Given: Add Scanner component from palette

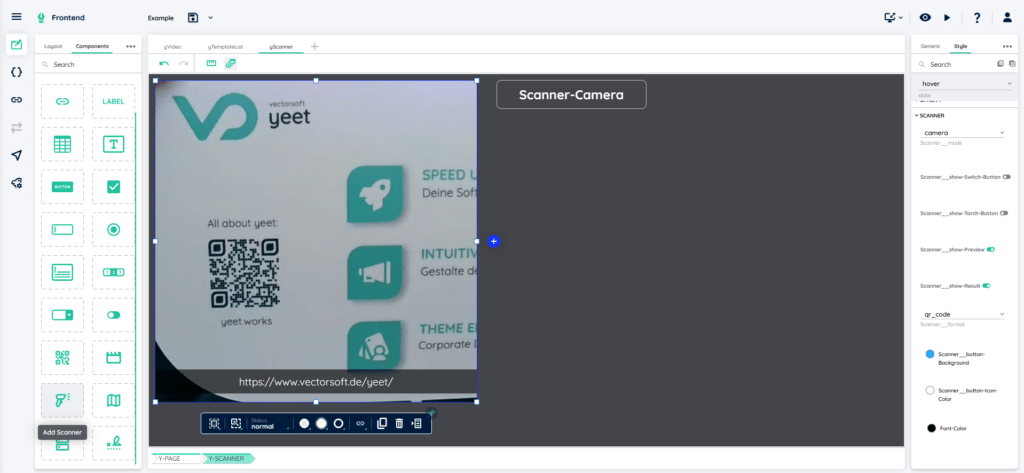Looking at the screenshot, I should point(62,400).
